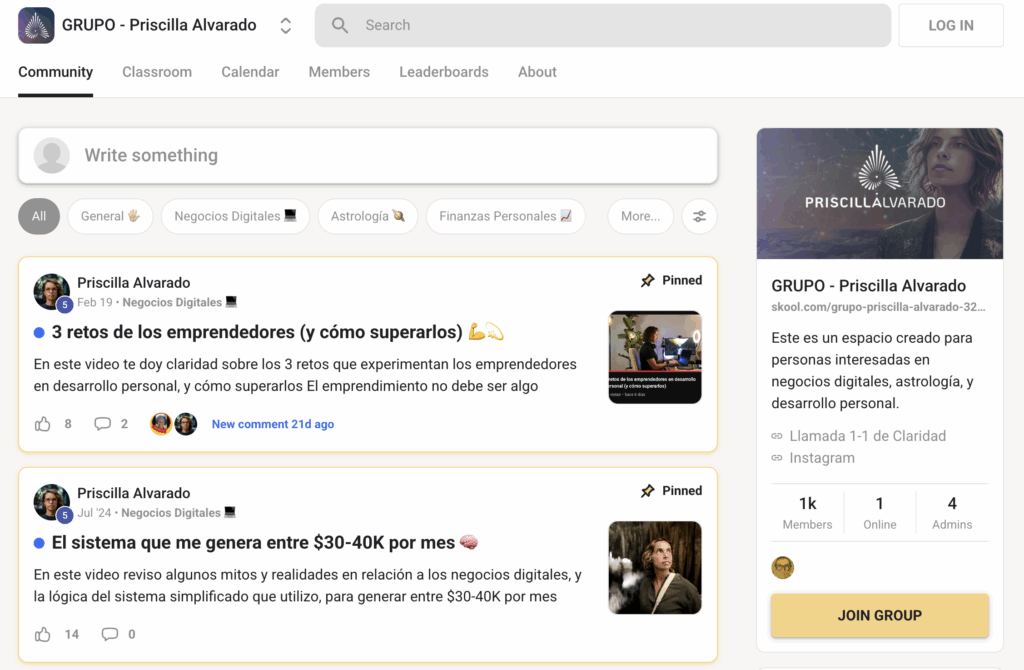View the 1k Members count

click(808, 513)
